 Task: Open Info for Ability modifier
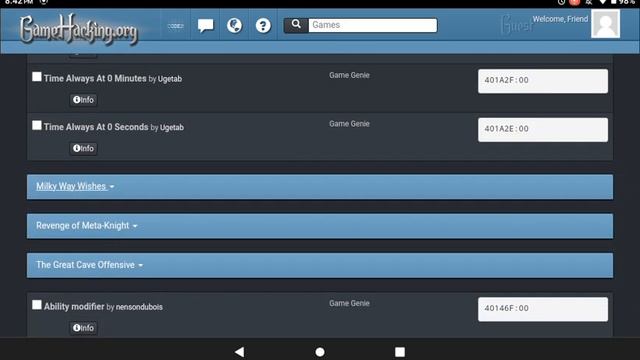coord(83,328)
